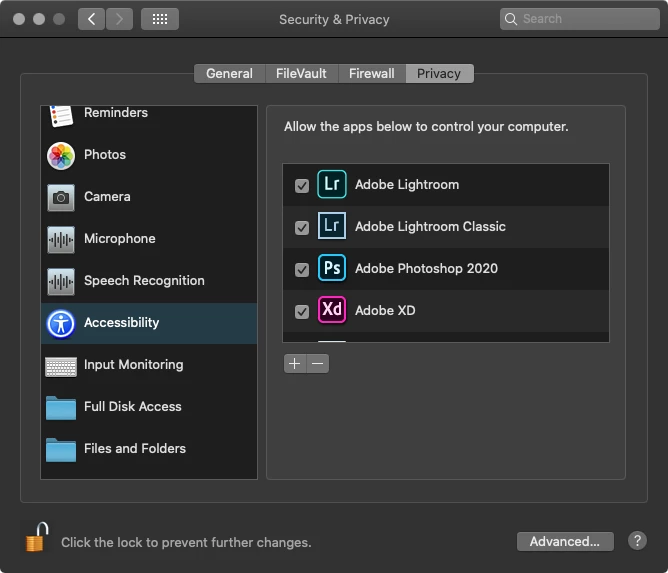Choose the Files and Folders label
Viewport: 668px width, 573px height.
pyautogui.click(x=135, y=449)
